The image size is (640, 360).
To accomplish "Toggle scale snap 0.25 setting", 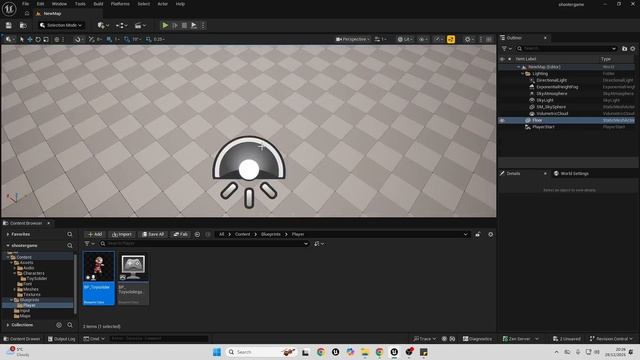I will [149, 40].
